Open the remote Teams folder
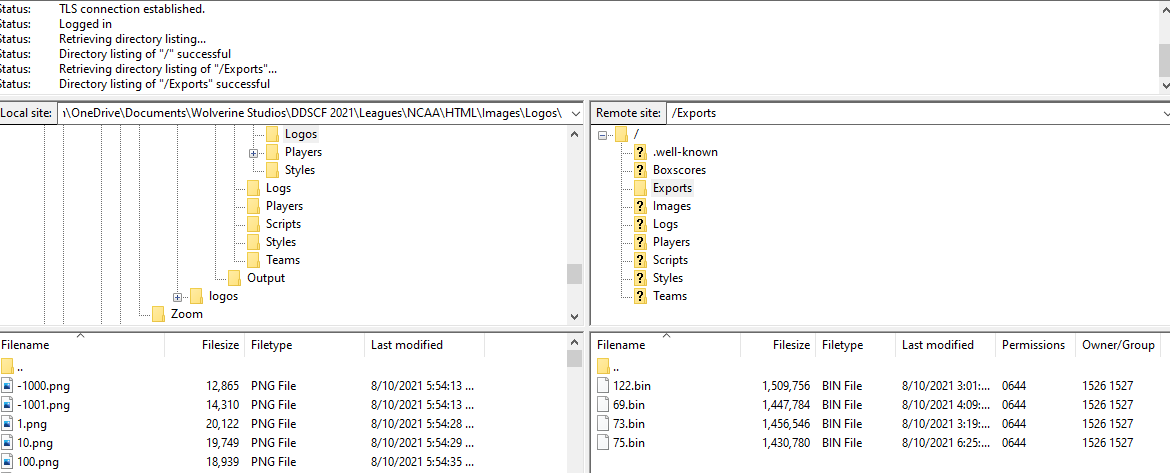 (669, 295)
